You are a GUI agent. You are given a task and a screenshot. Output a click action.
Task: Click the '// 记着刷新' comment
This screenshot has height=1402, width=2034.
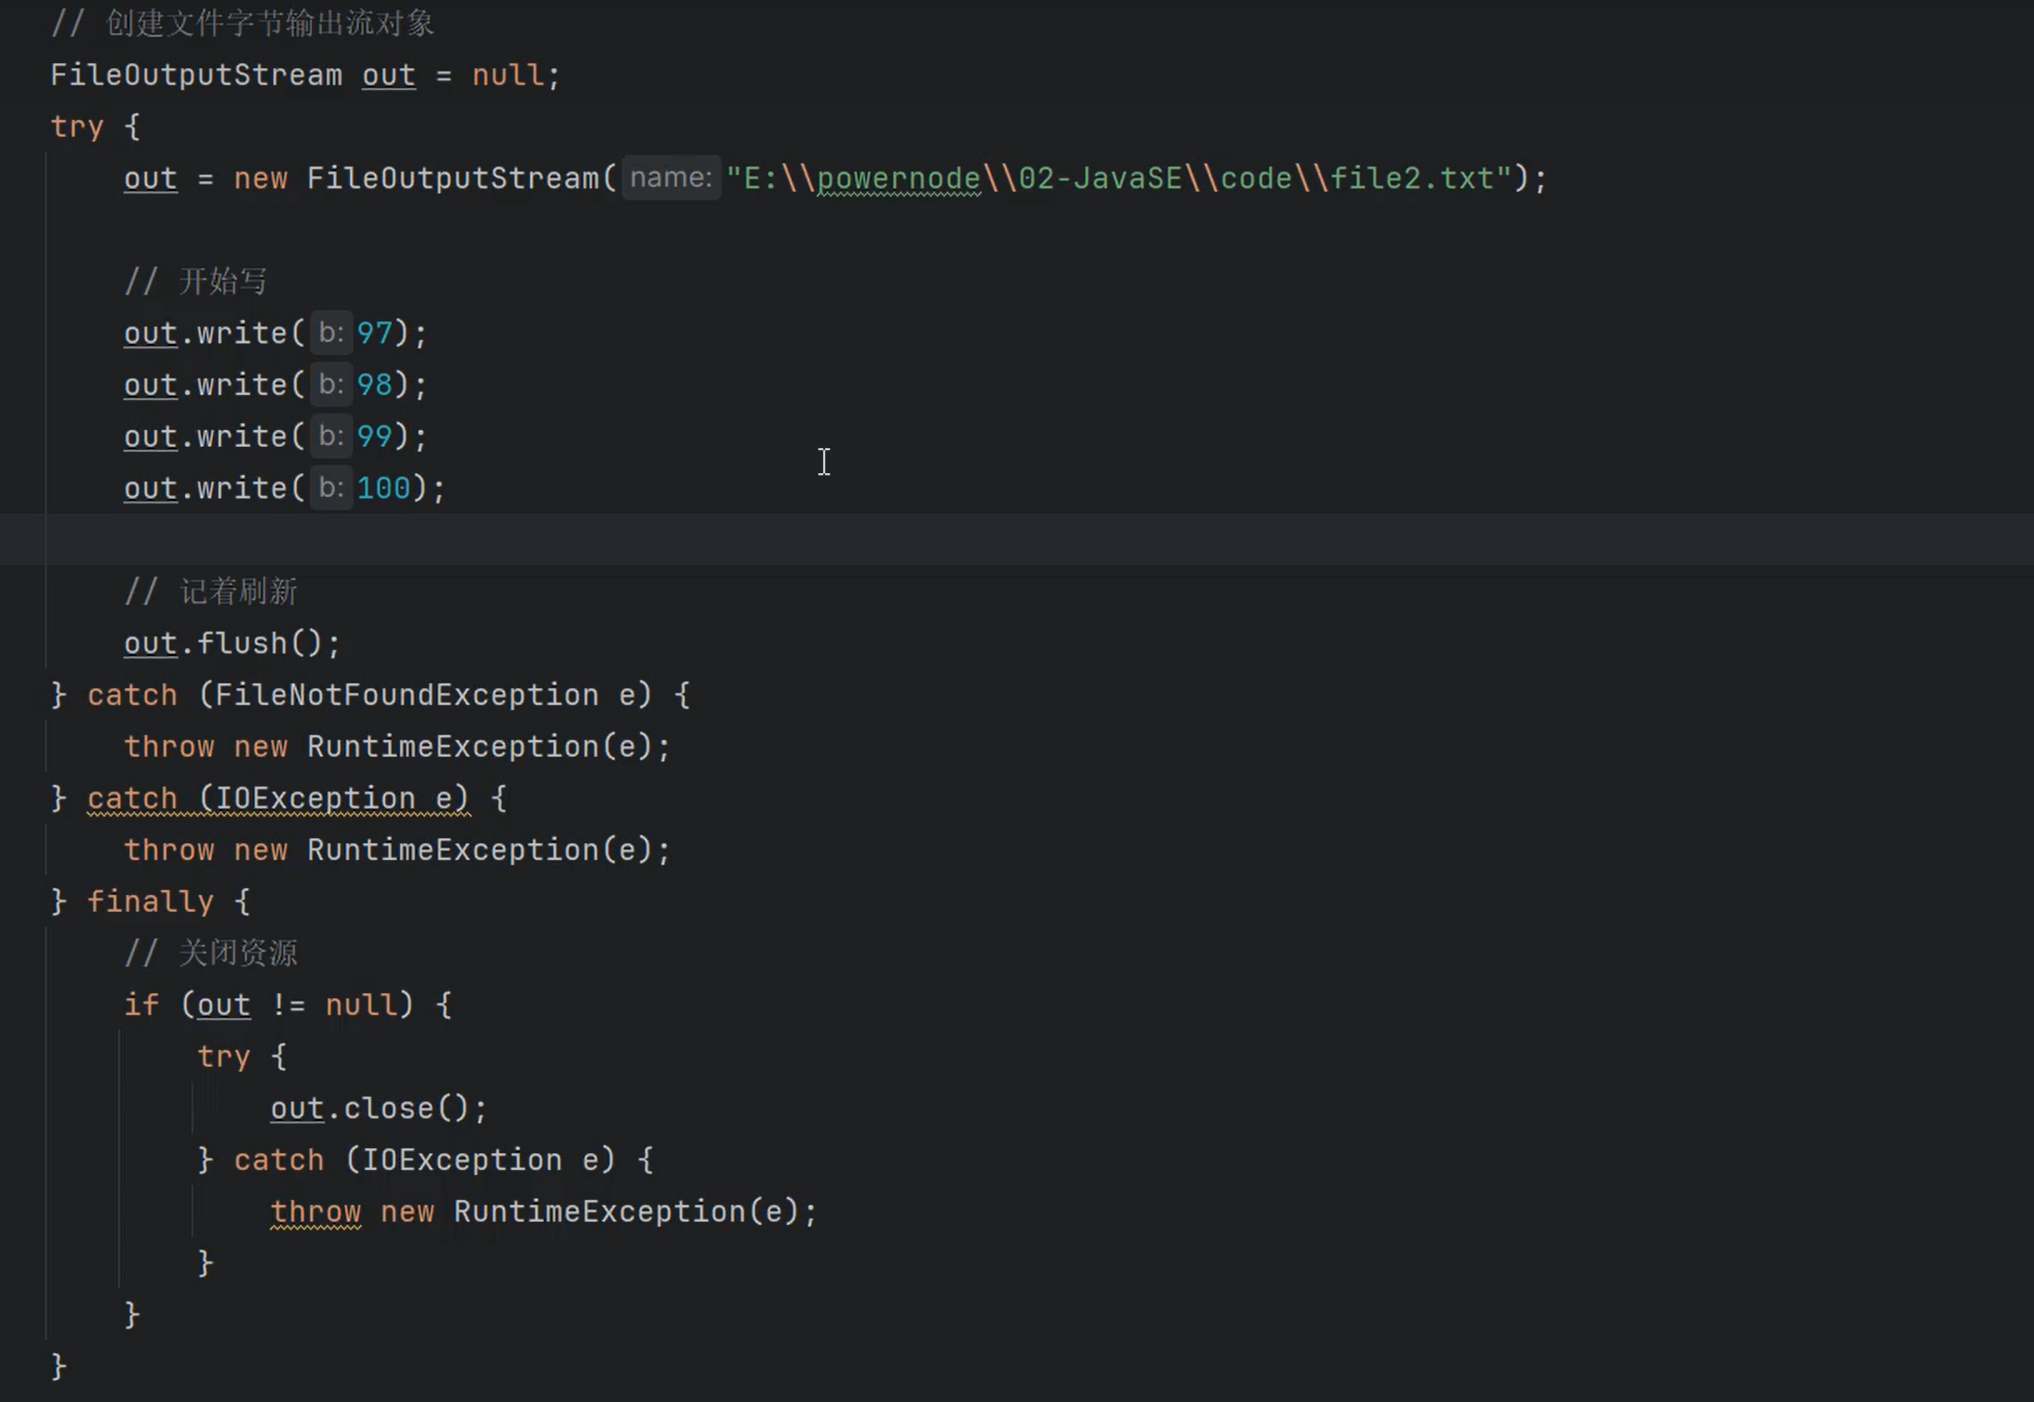point(210,592)
